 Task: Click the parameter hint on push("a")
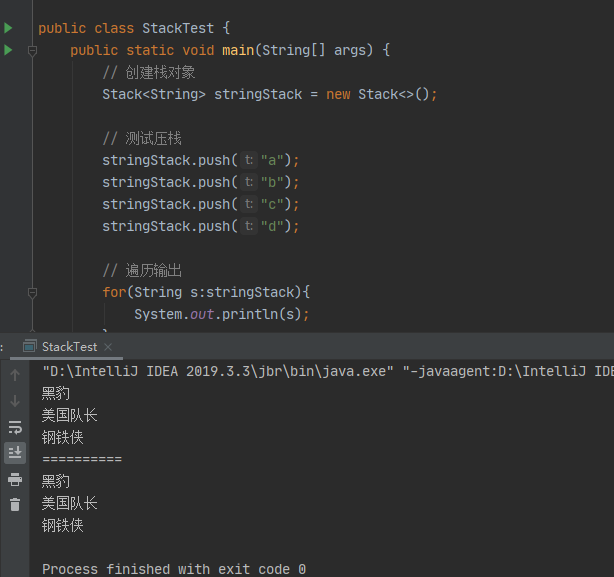[x=249, y=160]
